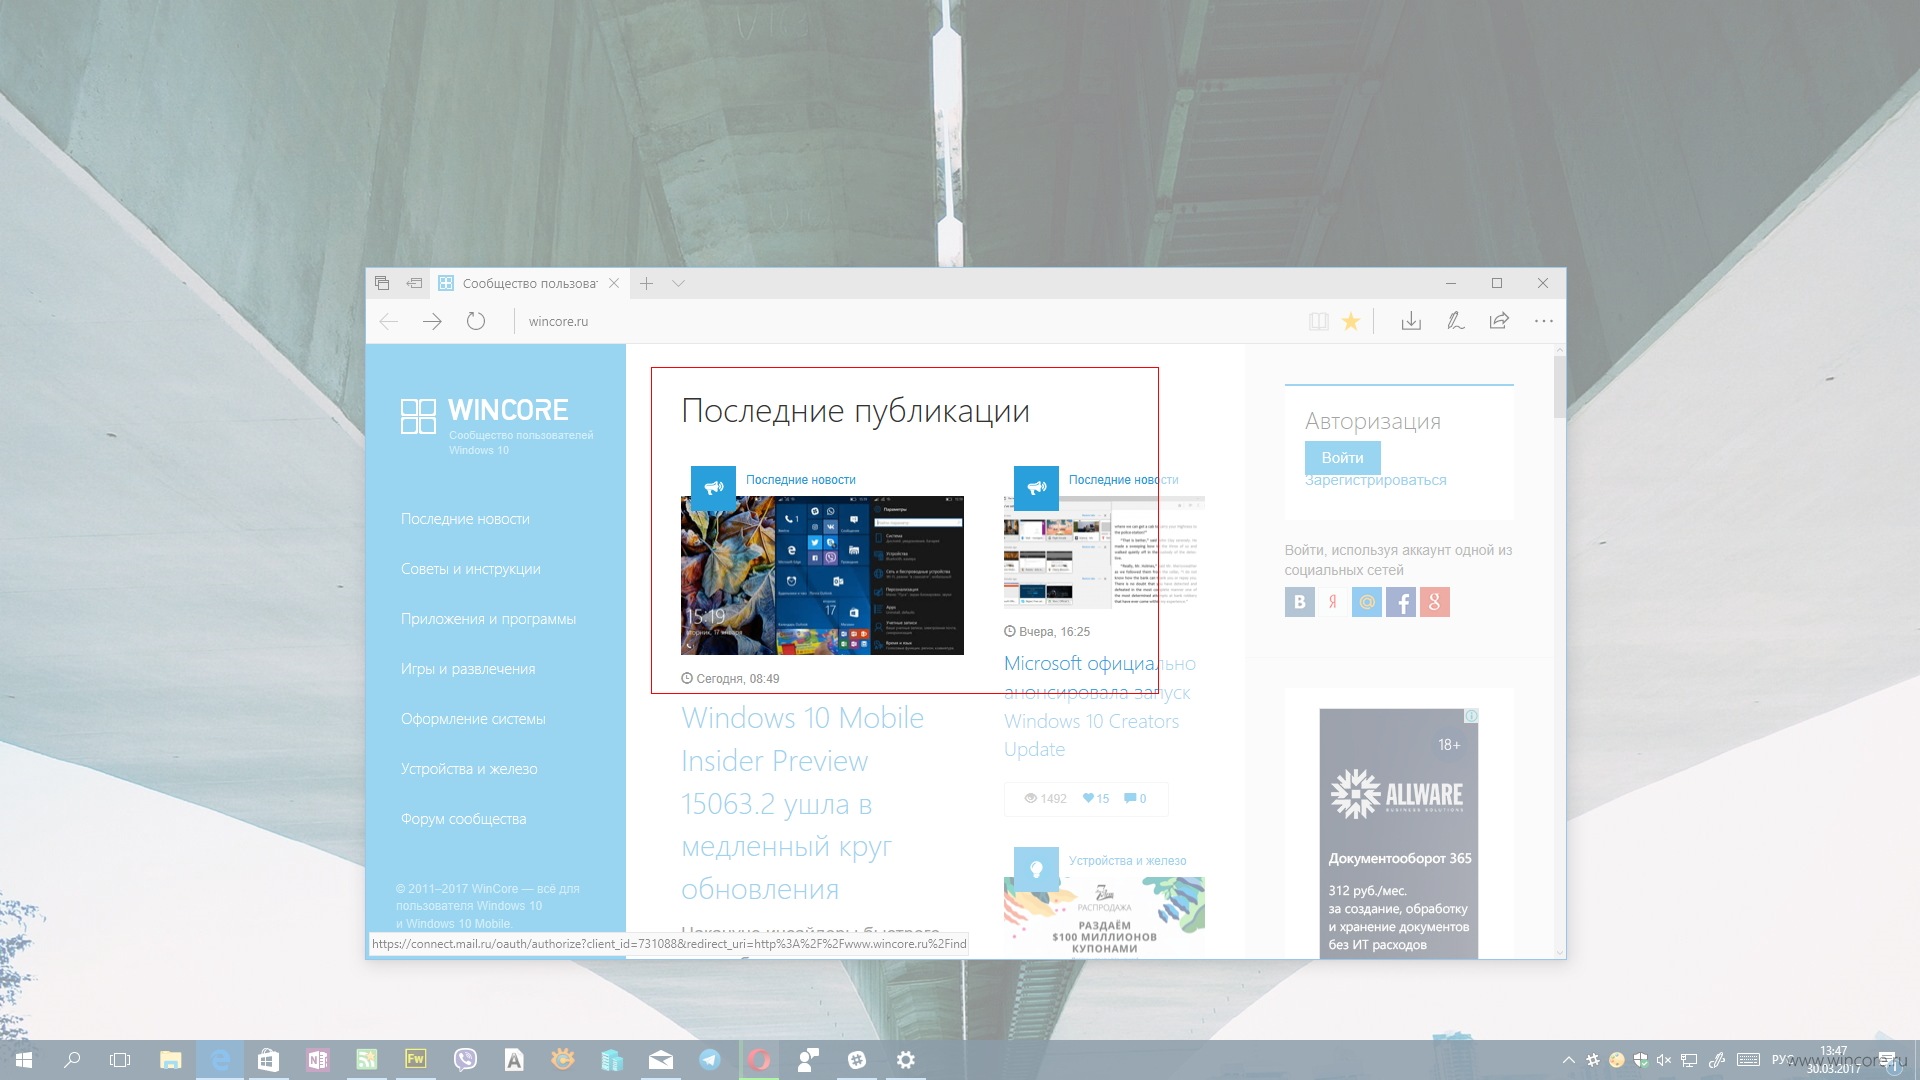This screenshot has height=1080, width=1920.
Task: Go back to the previous page
Action: pyautogui.click(x=389, y=321)
